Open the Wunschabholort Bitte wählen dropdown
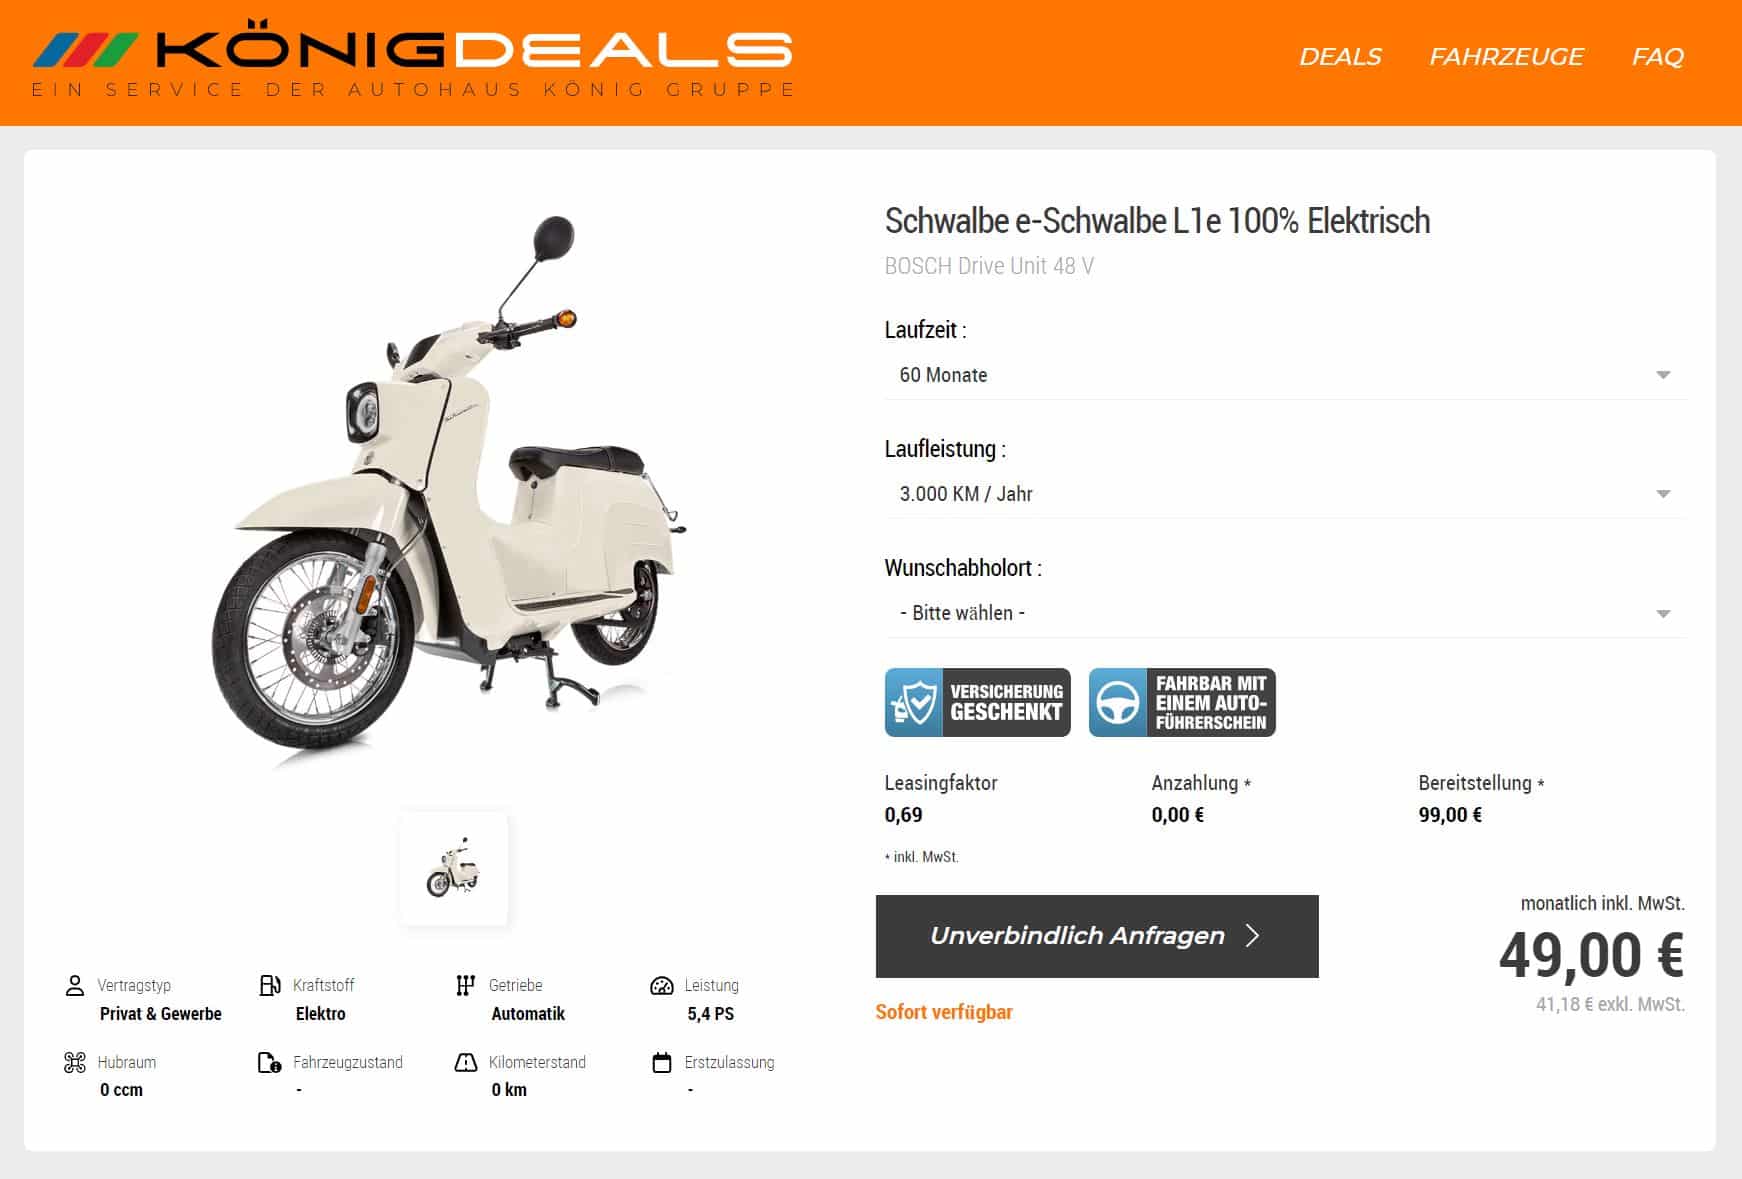The height and width of the screenshot is (1179, 1742). click(x=1285, y=613)
